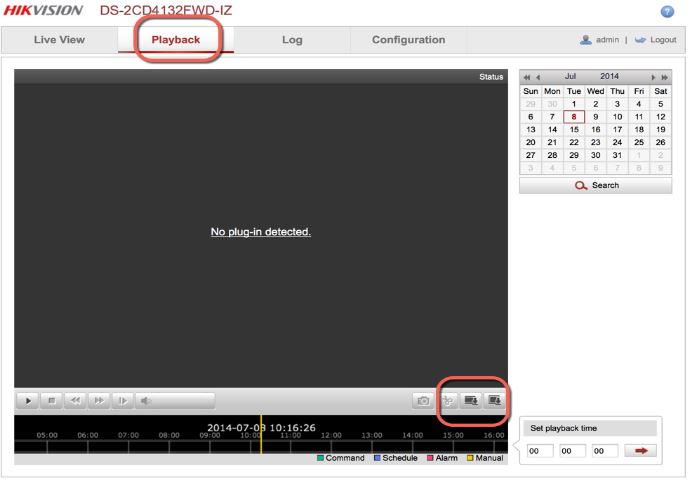Go to previous month in calendar
This screenshot has height=481, width=693.
[x=538, y=77]
